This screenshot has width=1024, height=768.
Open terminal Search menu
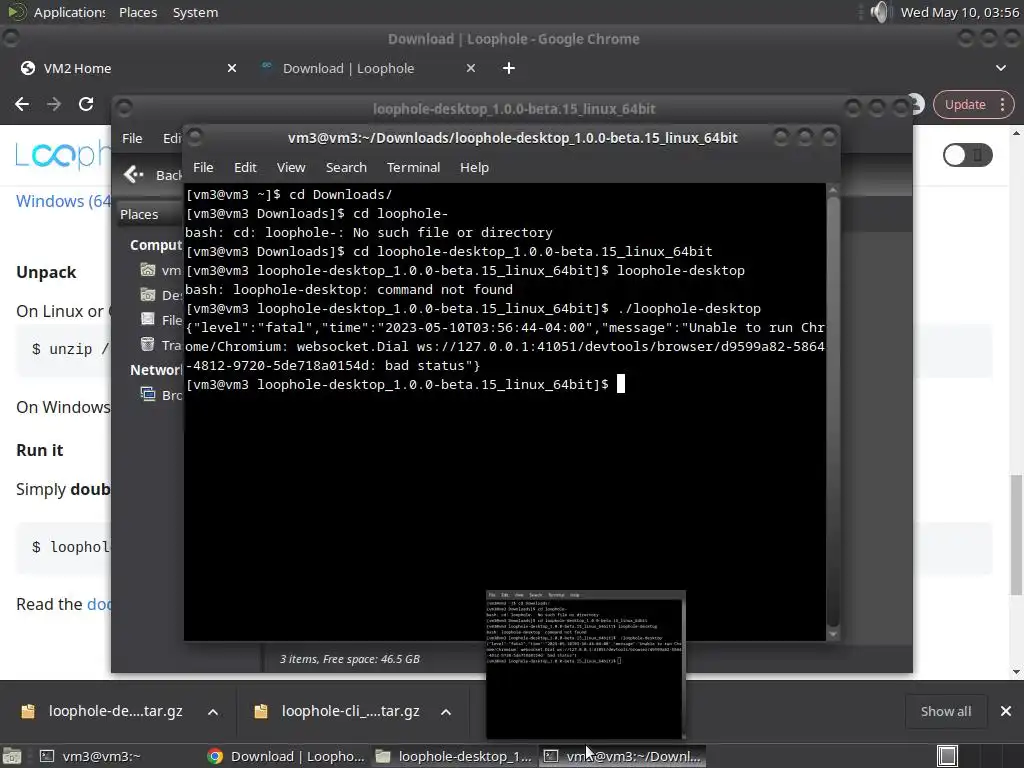[x=346, y=168]
